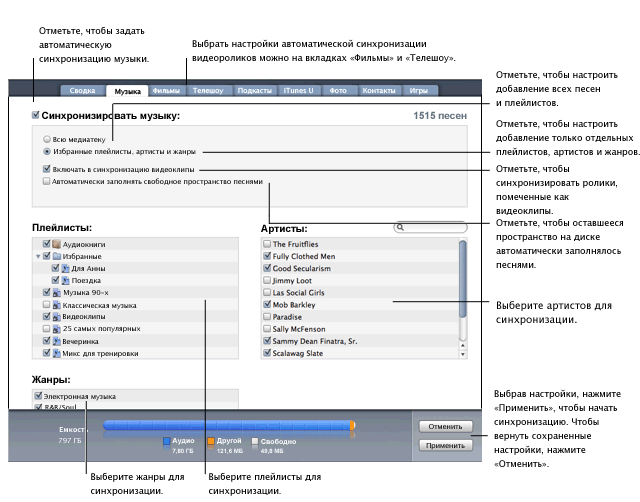Open the Контакты tab

[x=379, y=91]
